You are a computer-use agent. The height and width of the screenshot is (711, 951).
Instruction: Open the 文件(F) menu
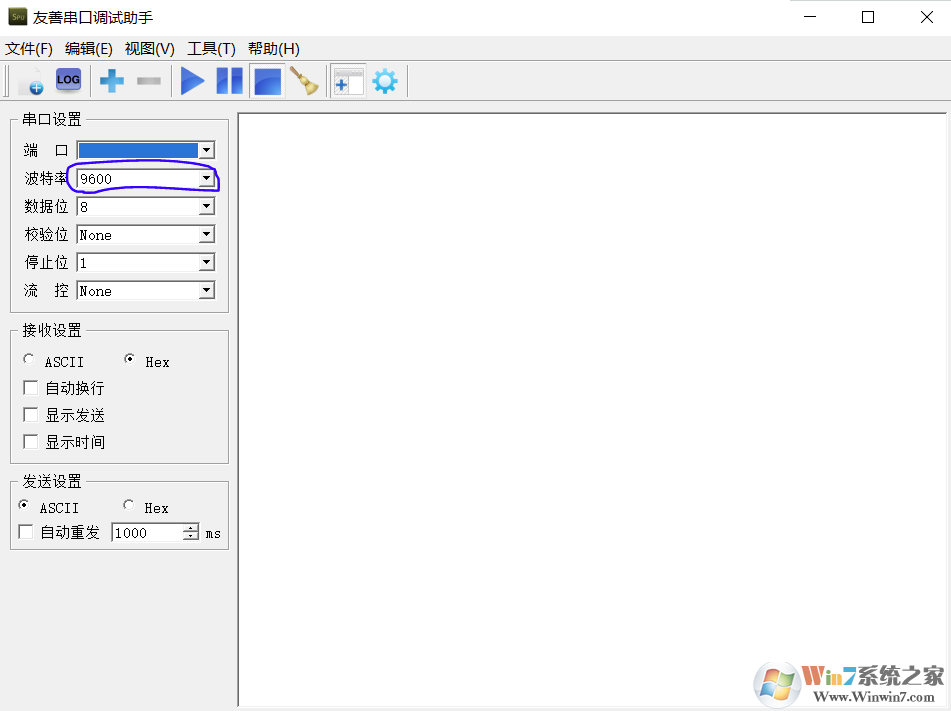(29, 49)
